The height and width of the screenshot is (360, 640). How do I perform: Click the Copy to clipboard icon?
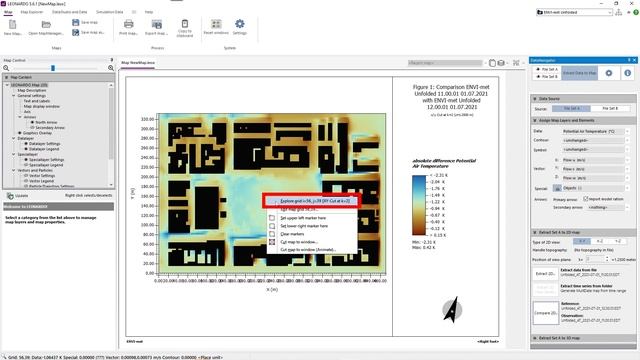click(185, 23)
